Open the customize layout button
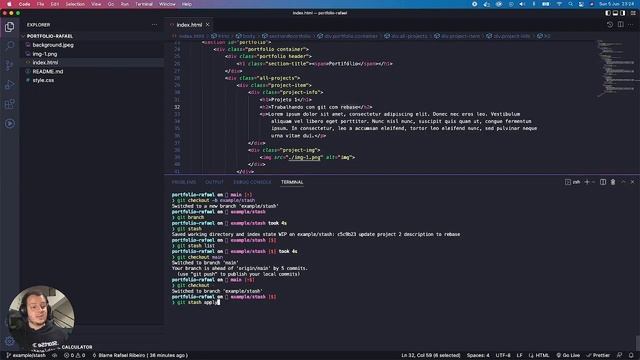The width and height of the screenshot is (640, 360). coord(633,13)
